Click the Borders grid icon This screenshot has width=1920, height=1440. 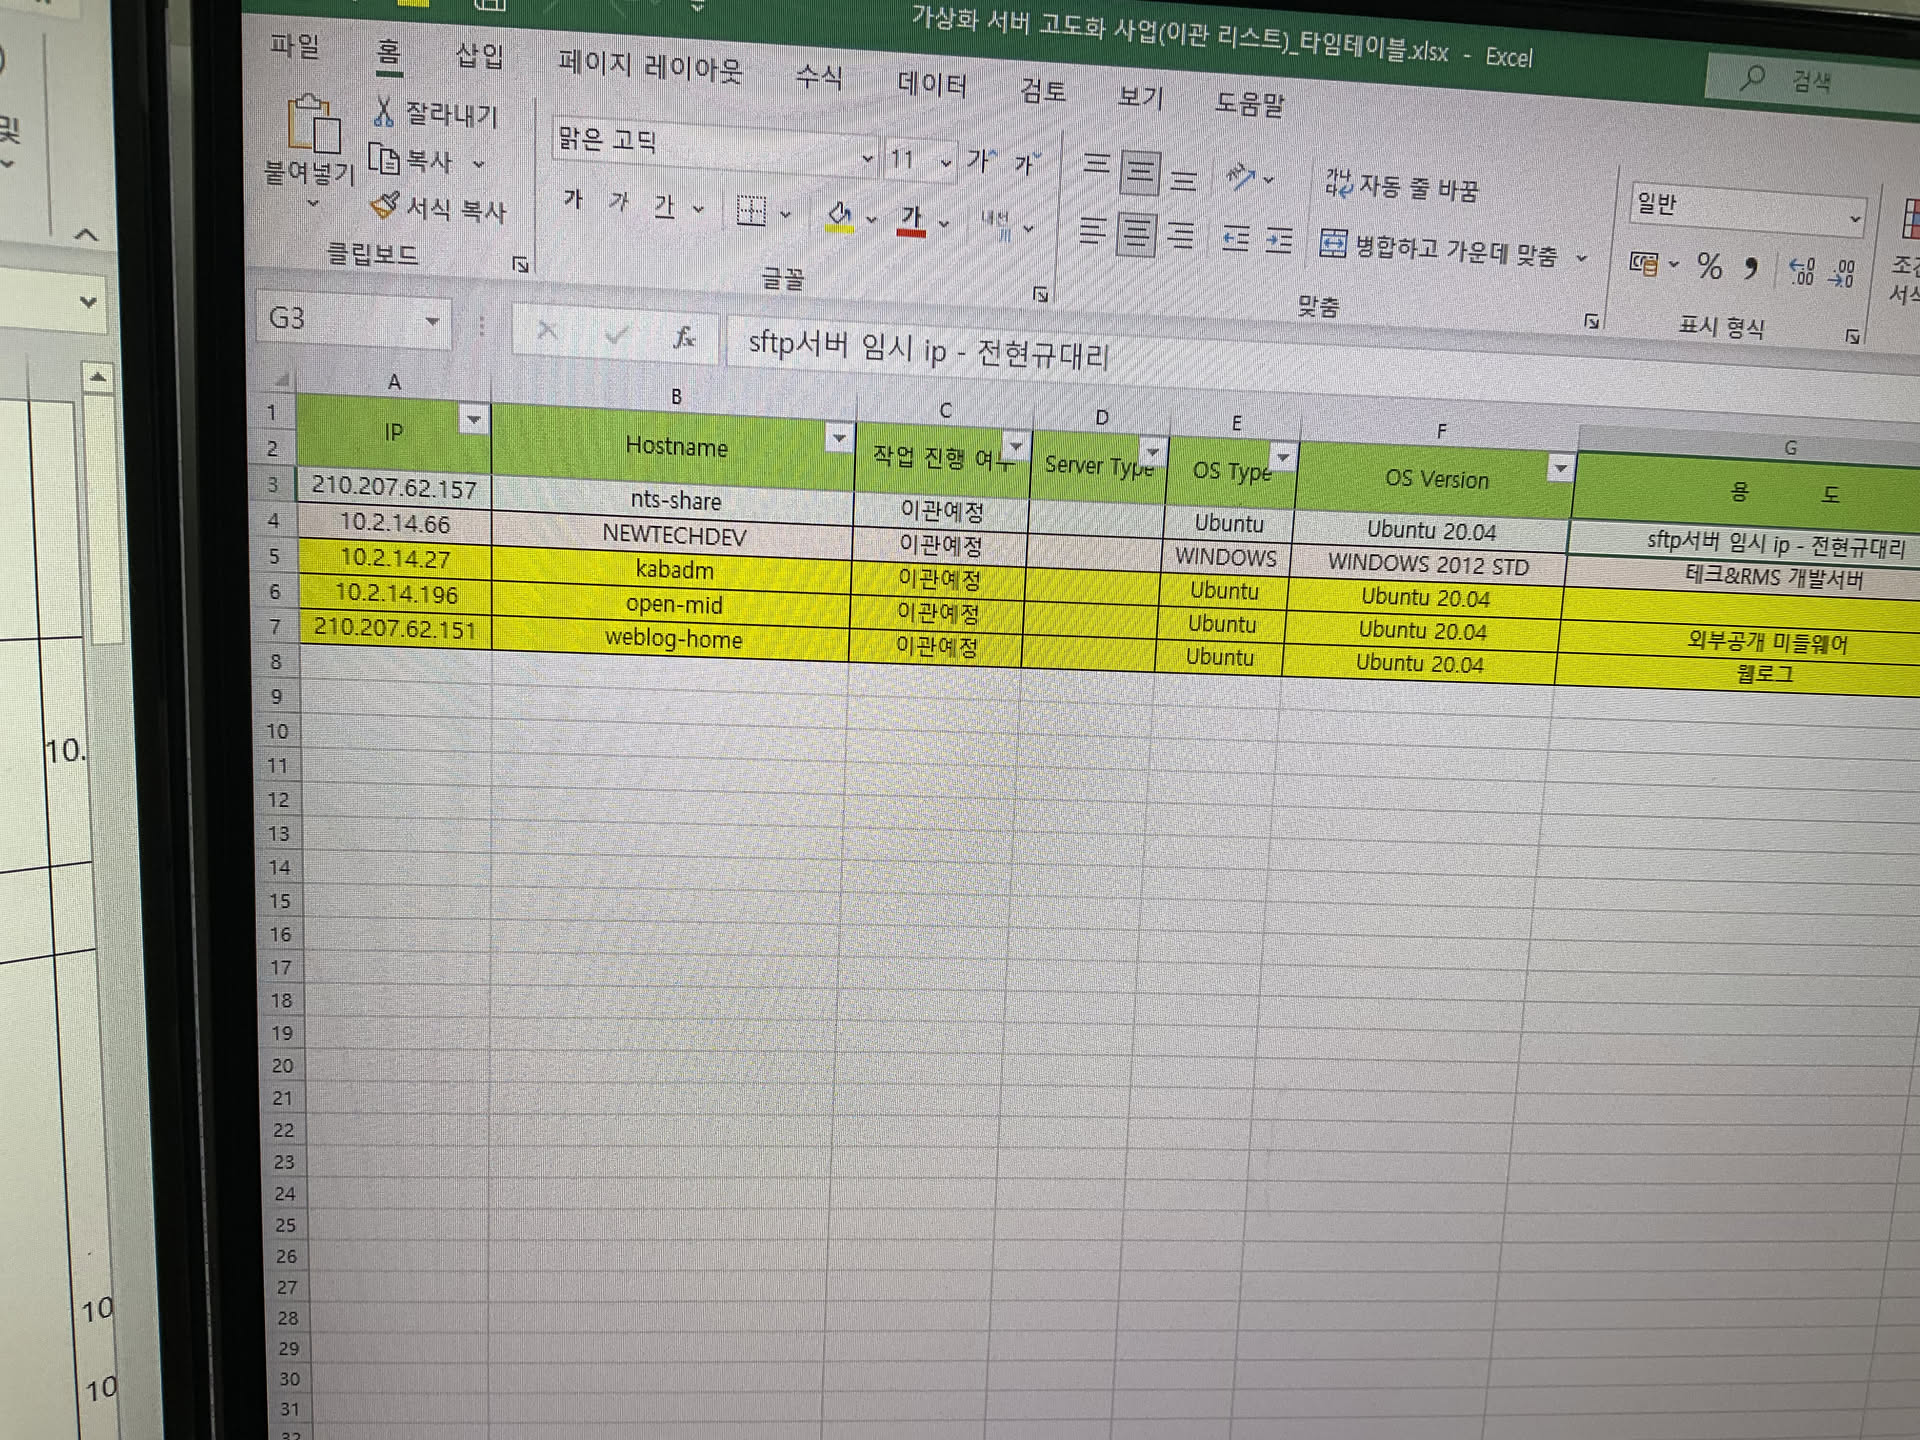[x=750, y=210]
